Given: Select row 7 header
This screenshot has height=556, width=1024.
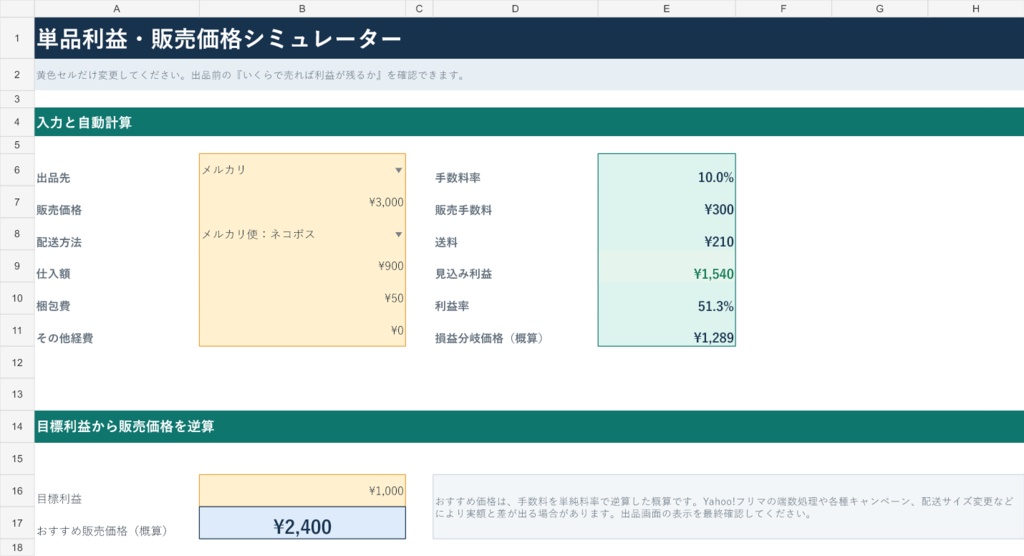Looking at the screenshot, I should coord(17,202).
